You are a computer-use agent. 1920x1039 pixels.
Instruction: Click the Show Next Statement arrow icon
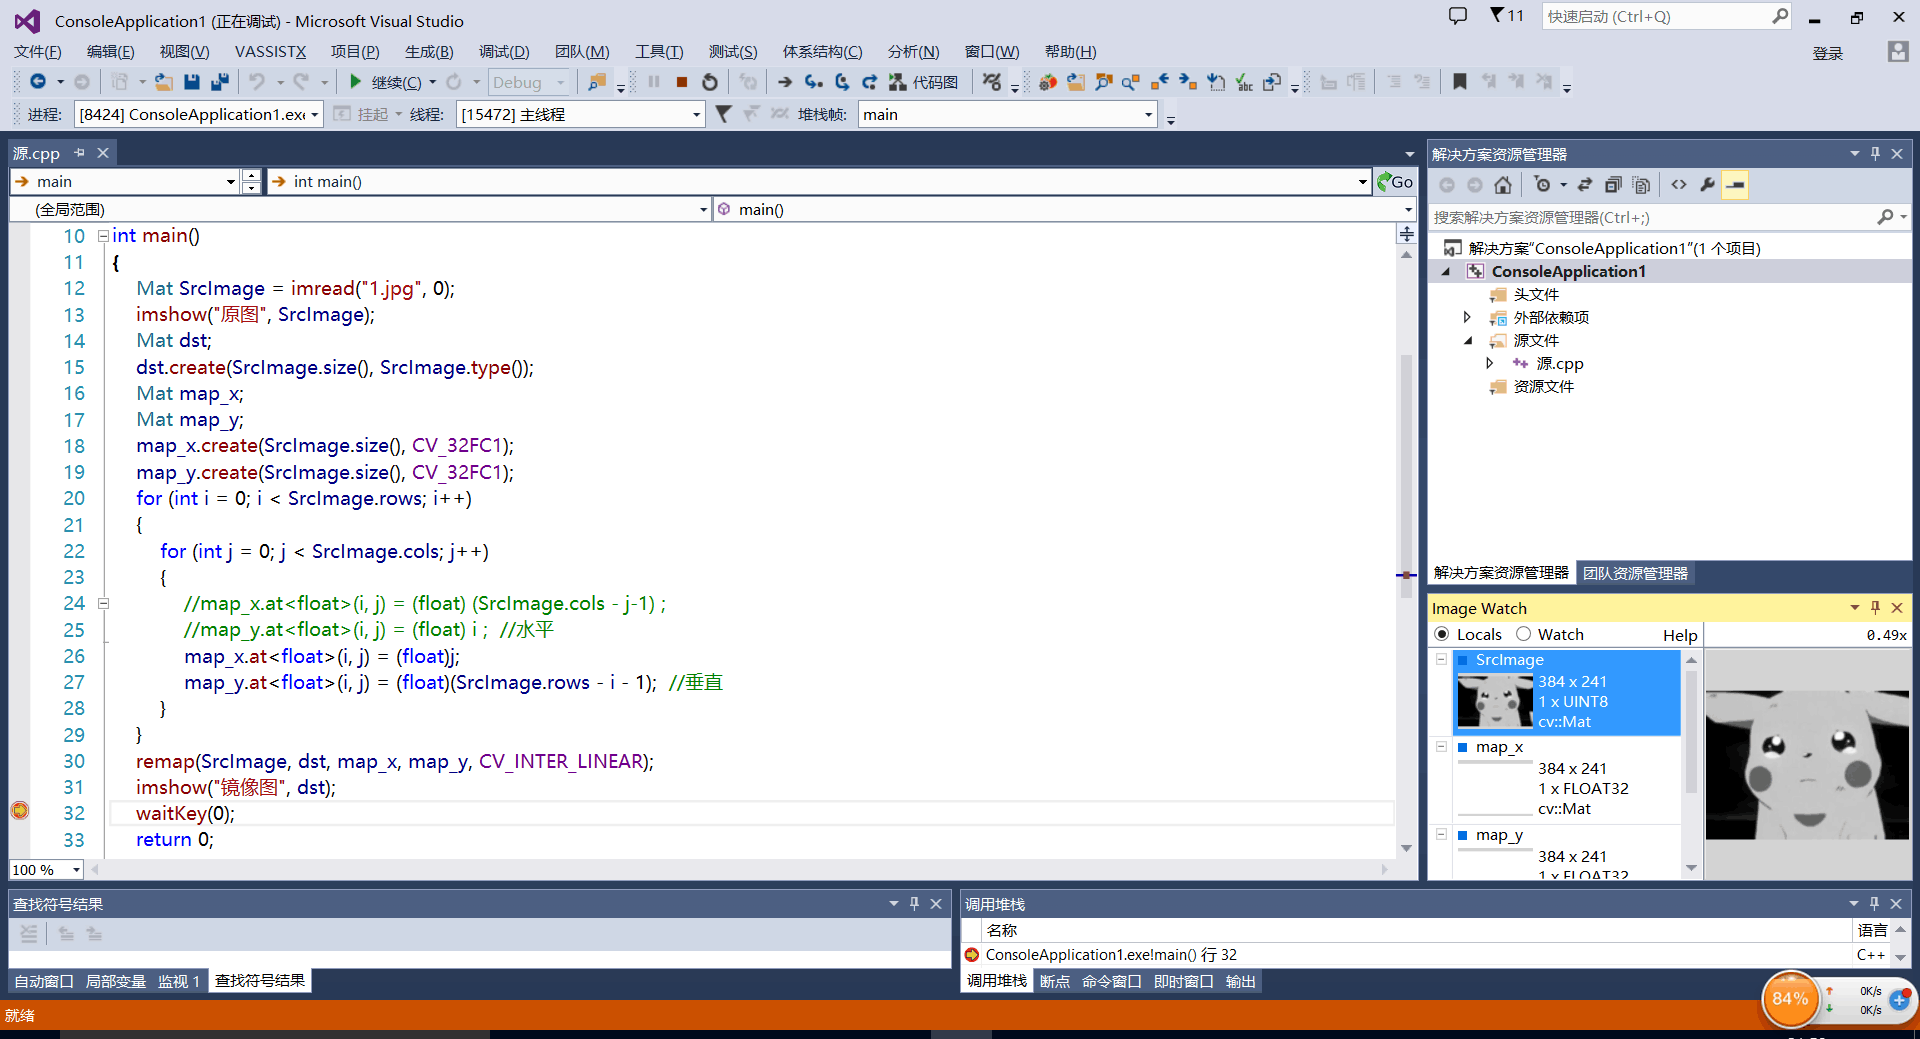point(785,82)
